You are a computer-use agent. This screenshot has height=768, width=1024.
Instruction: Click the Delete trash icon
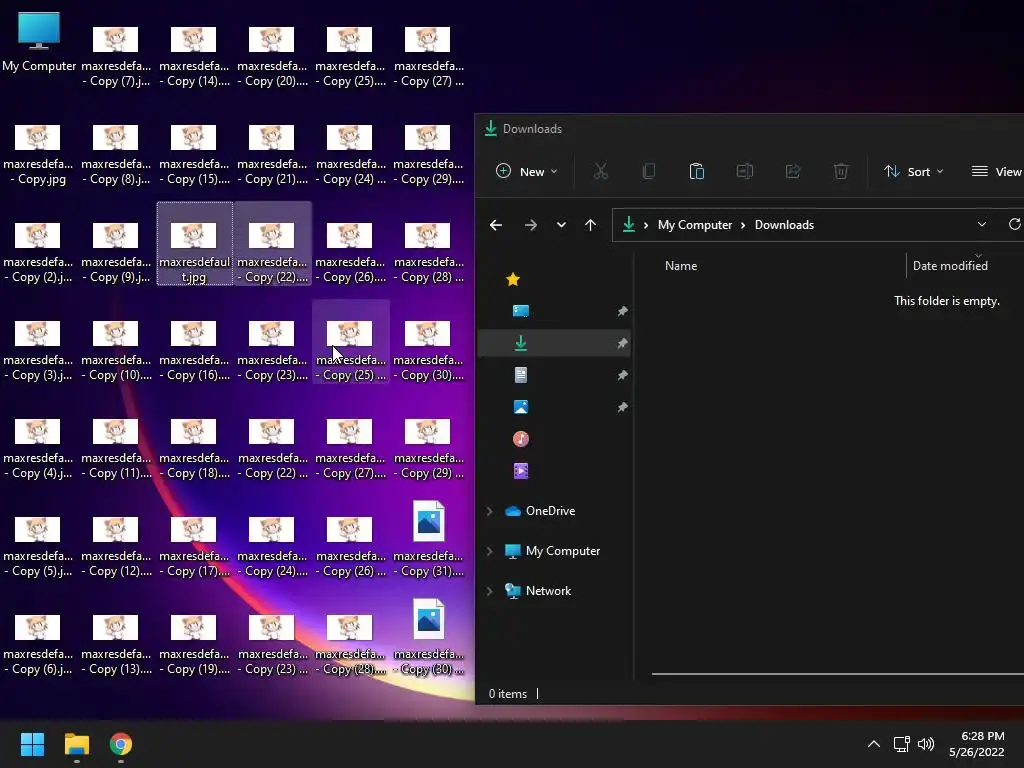(x=840, y=171)
